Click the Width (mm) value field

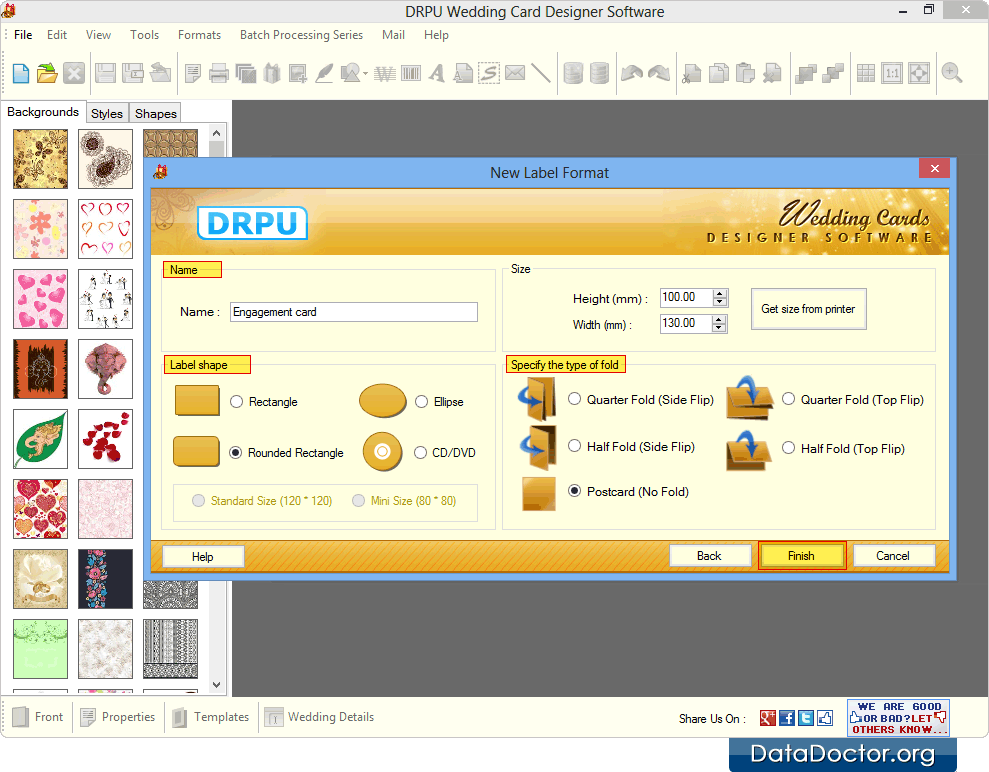point(686,324)
